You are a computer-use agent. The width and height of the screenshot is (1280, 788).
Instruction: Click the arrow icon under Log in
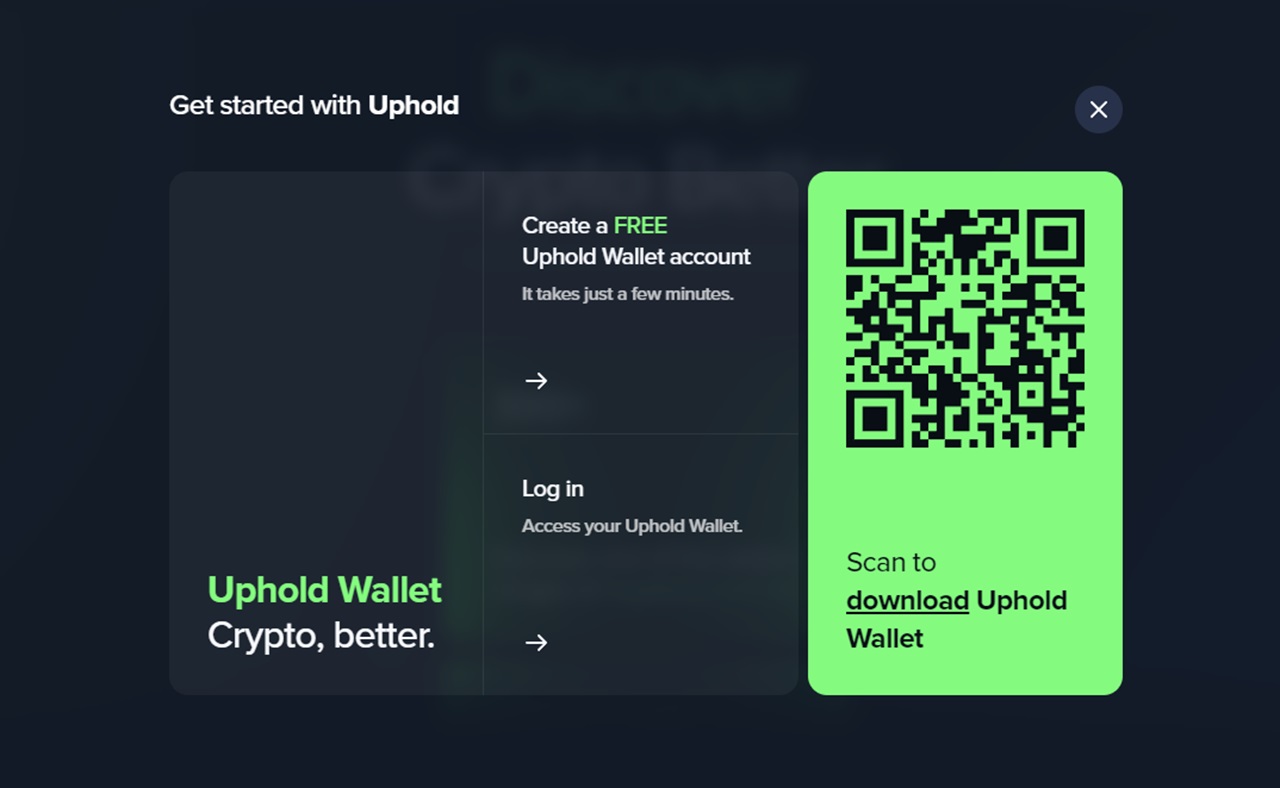pos(536,642)
